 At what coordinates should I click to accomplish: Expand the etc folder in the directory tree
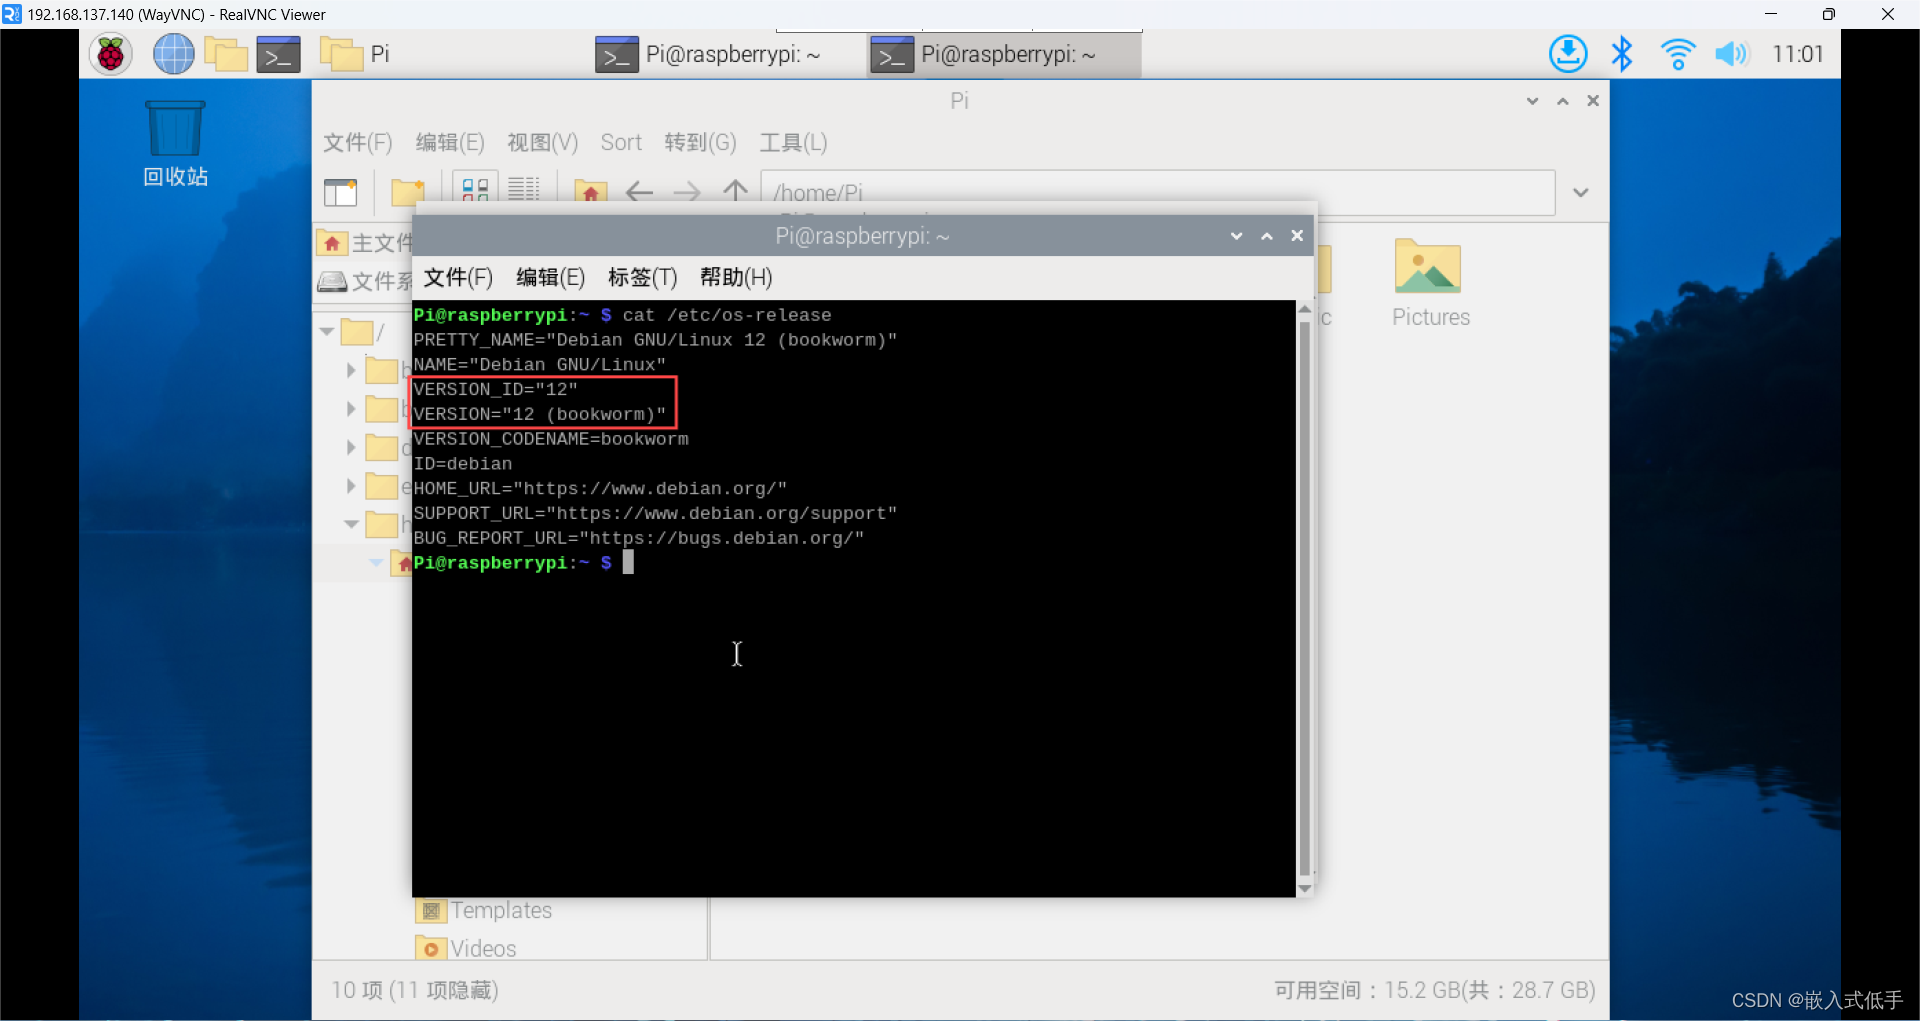(351, 486)
